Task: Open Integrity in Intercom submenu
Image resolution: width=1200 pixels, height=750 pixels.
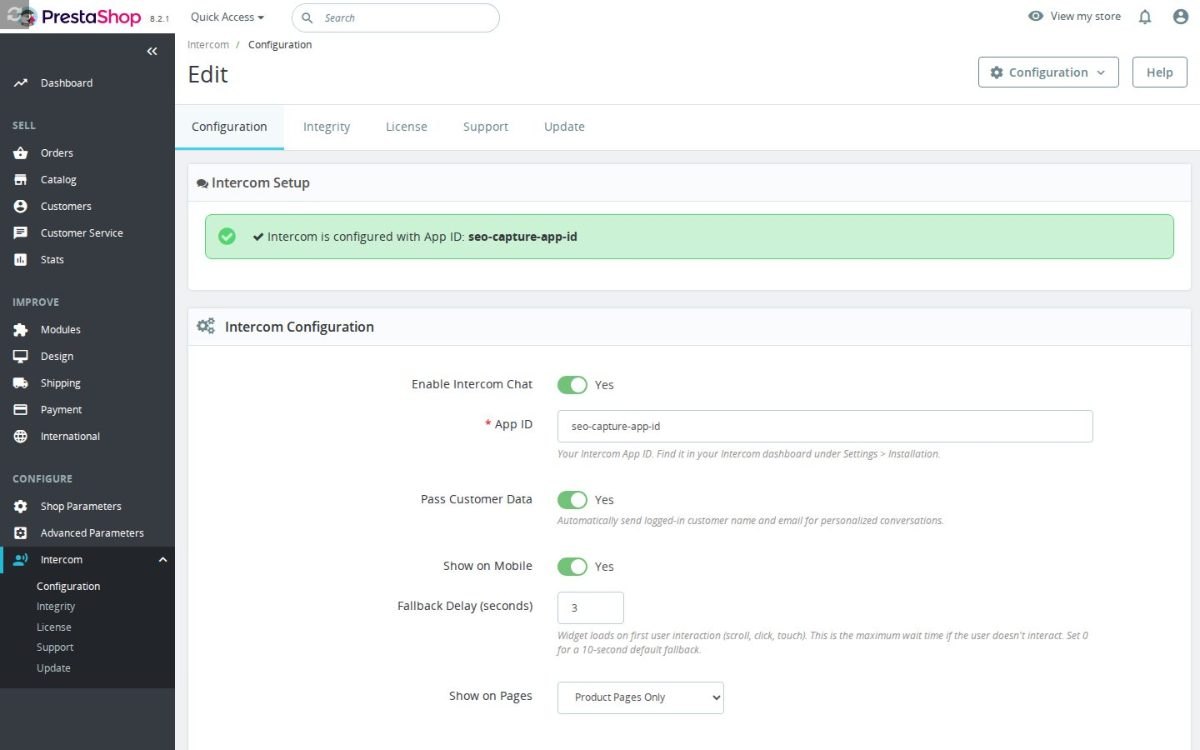Action: tap(56, 607)
